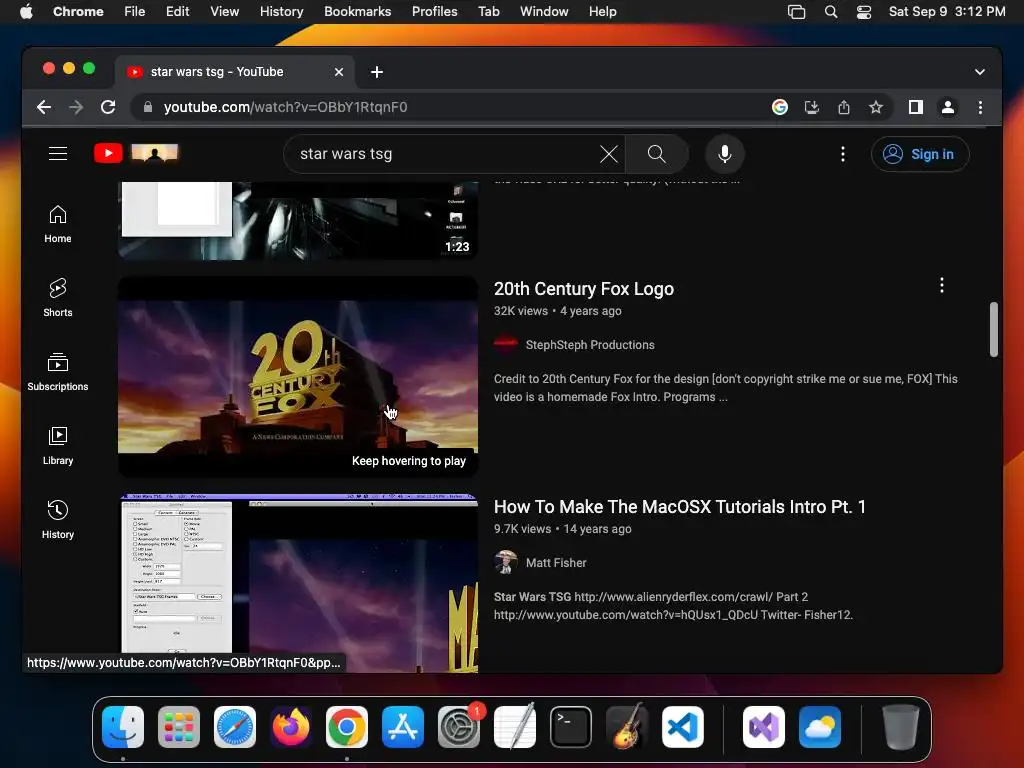1024x768 pixels.
Task: Reload the YouTube page
Action: pos(108,107)
